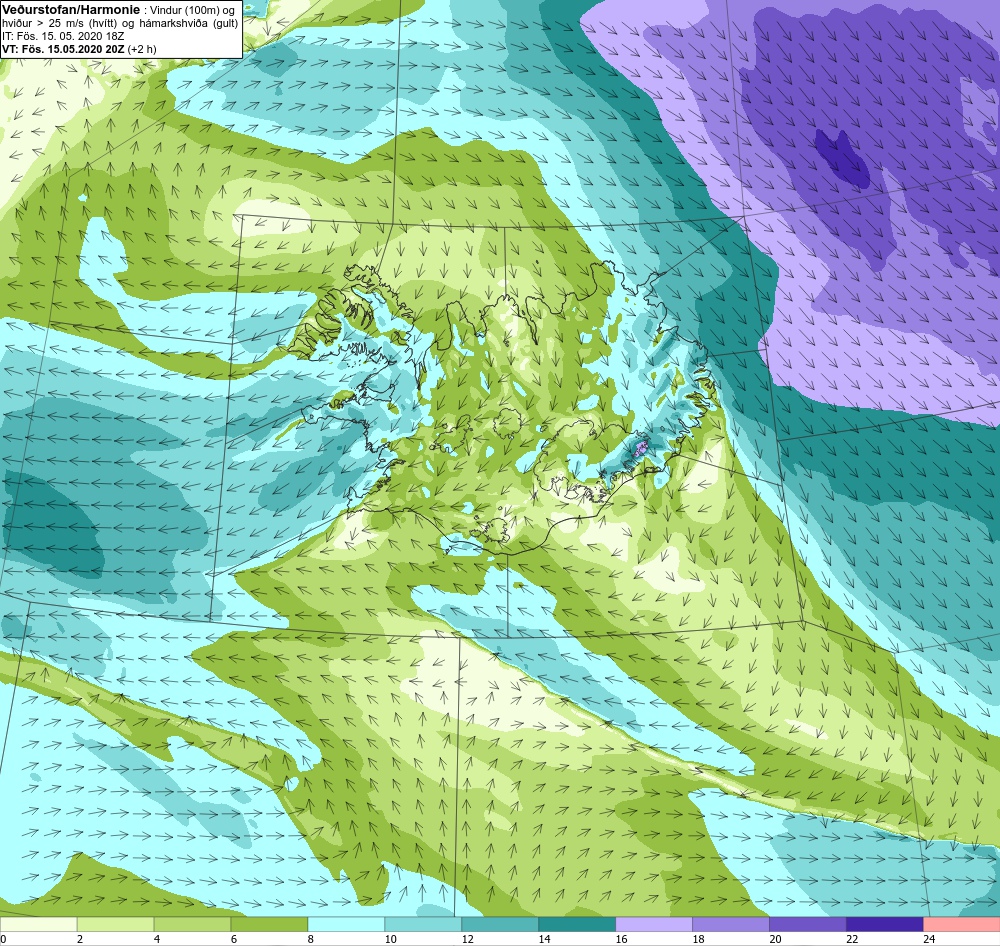
Task: Click the legend scale label '14'
Action: pyautogui.click(x=544, y=939)
